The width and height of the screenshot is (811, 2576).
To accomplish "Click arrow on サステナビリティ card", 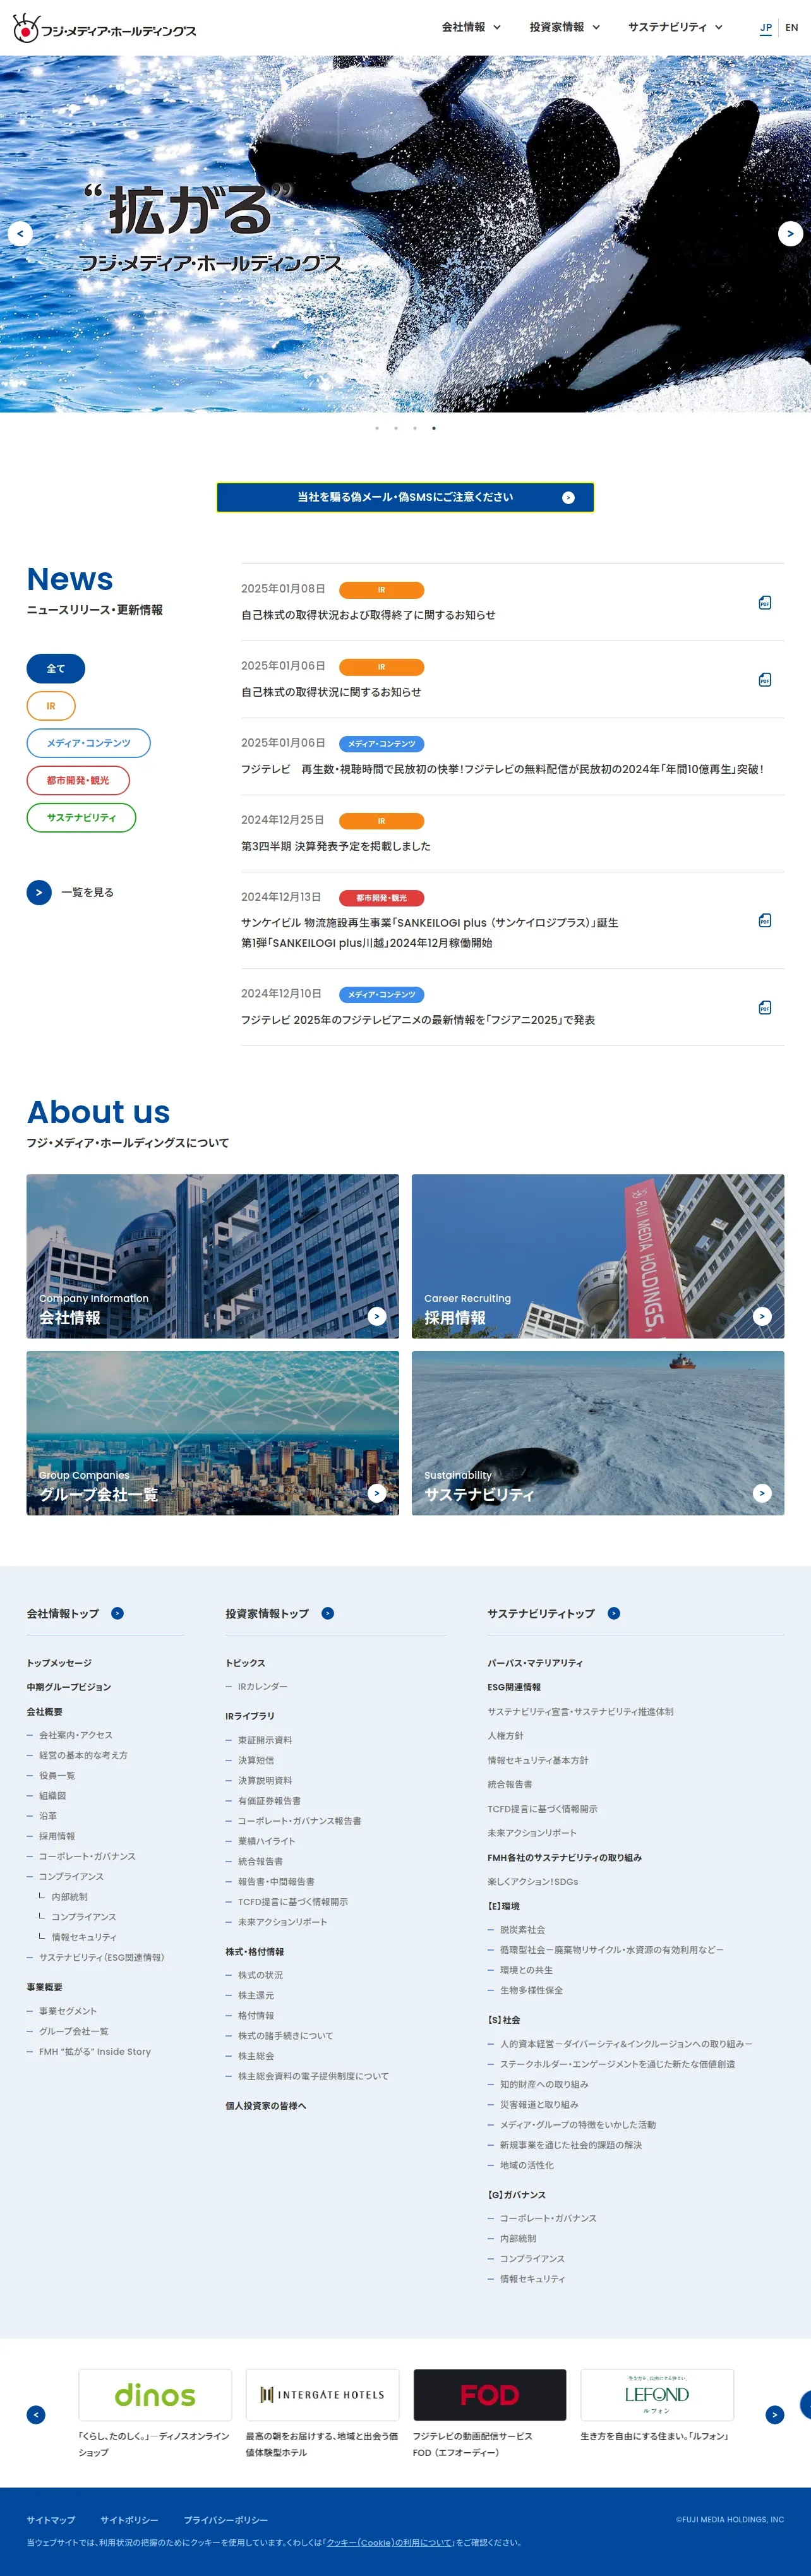I will point(762,1493).
